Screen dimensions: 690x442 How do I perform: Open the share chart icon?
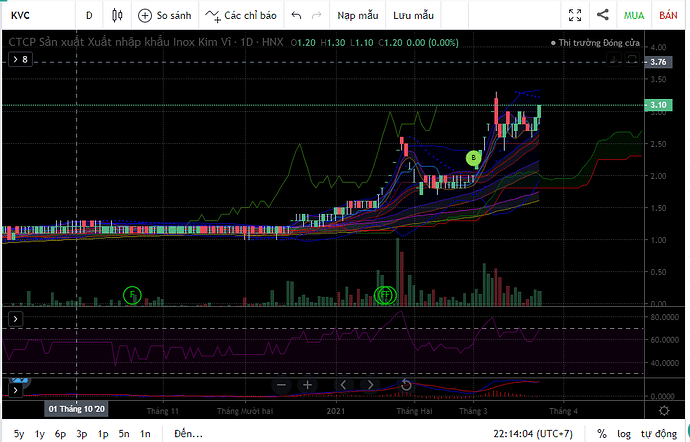point(602,15)
